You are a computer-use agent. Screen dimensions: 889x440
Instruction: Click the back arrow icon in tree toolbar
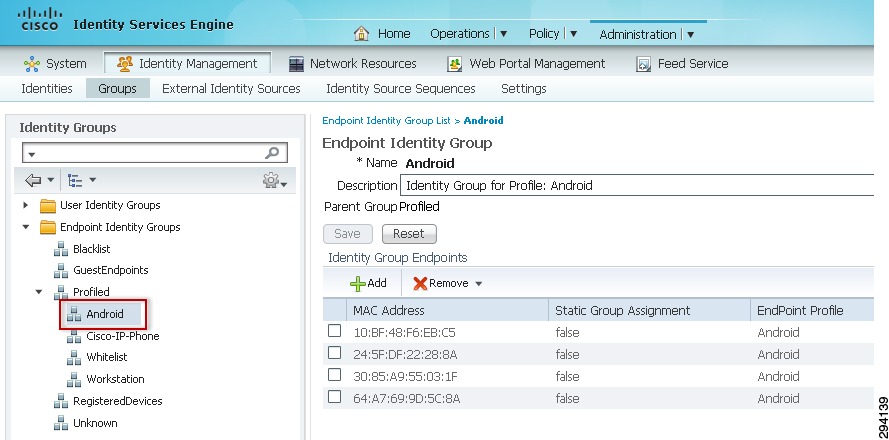click(x=33, y=180)
